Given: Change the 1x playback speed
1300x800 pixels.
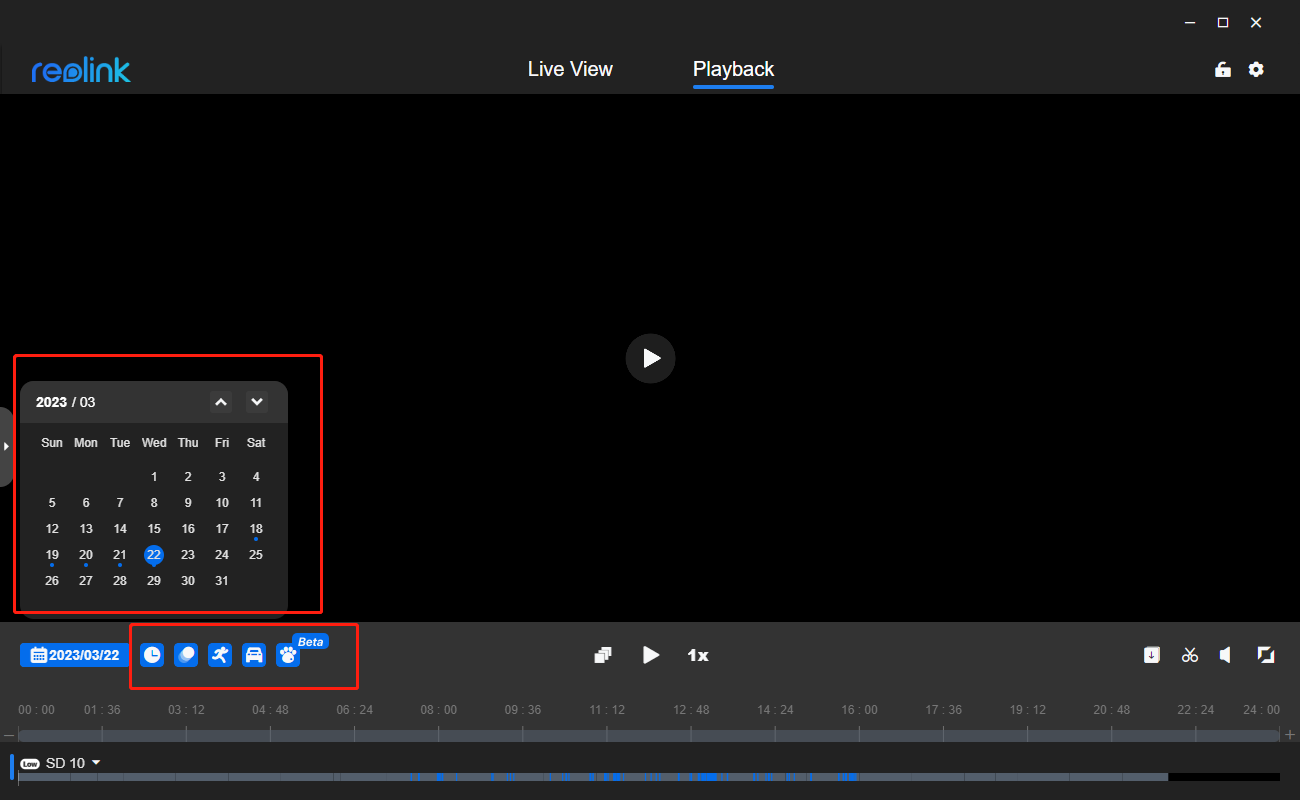Looking at the screenshot, I should coord(698,655).
